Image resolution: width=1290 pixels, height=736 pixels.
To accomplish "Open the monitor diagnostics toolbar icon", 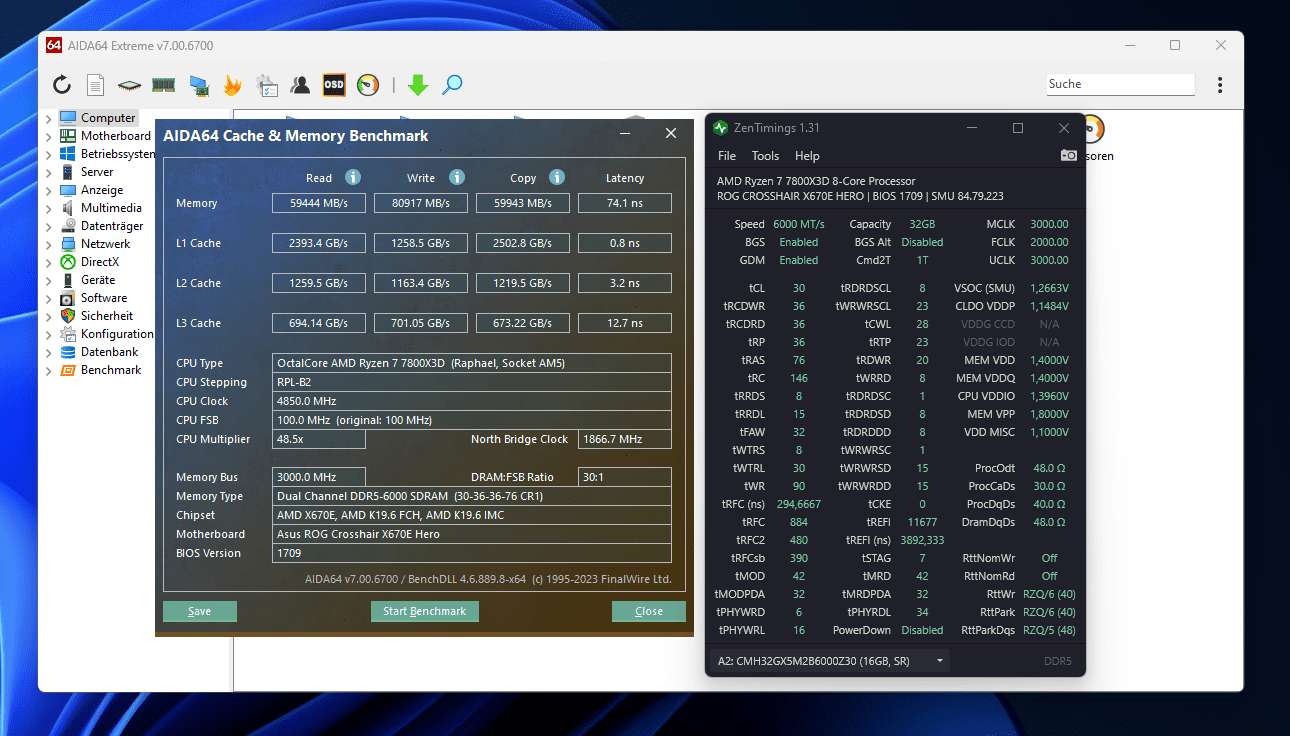I will [199, 86].
